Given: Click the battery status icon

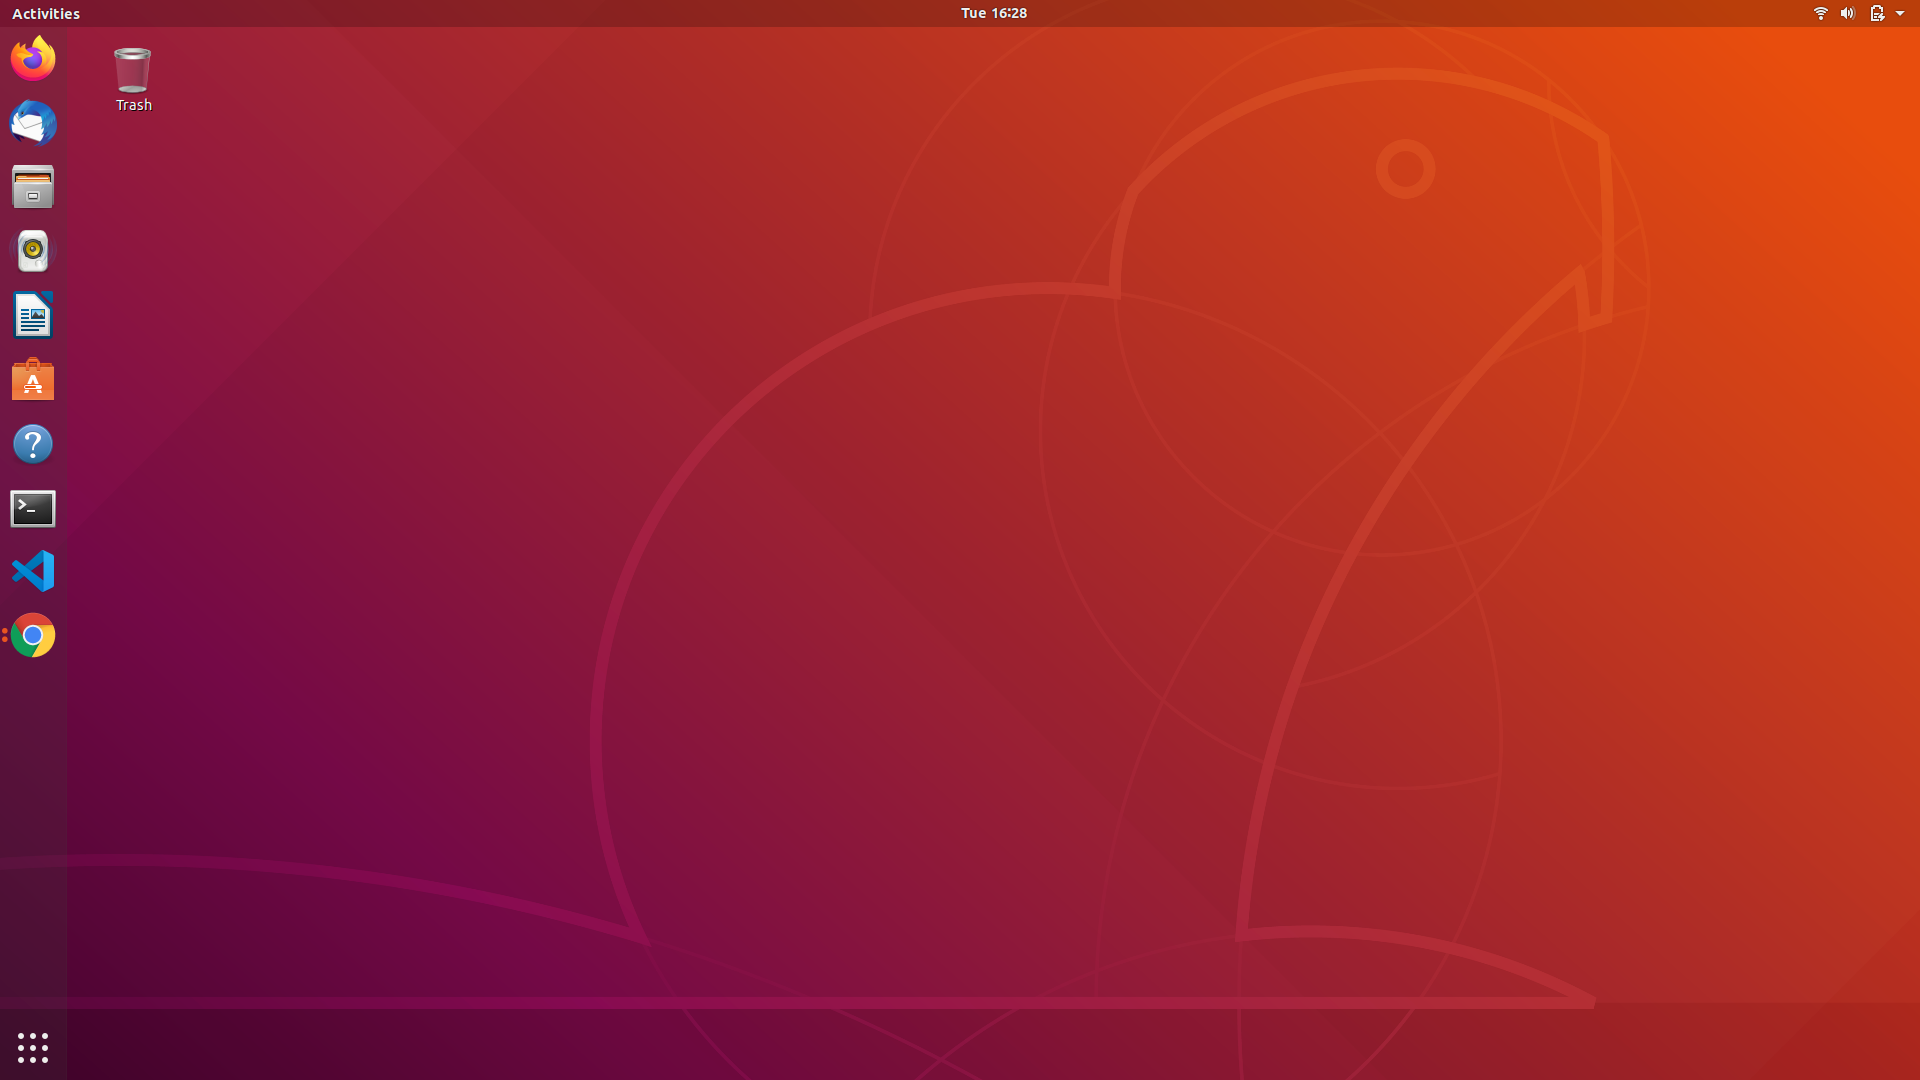Looking at the screenshot, I should pyautogui.click(x=1876, y=13).
